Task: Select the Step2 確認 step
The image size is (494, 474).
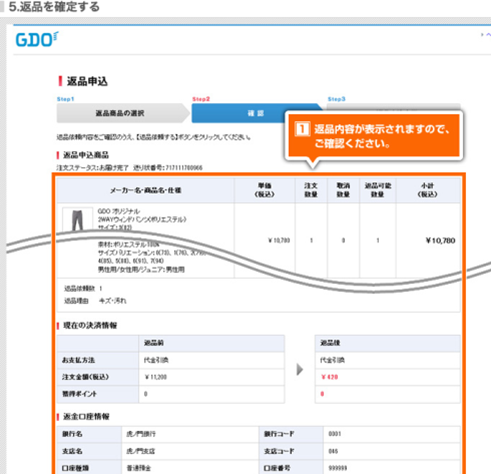Action: (256, 113)
